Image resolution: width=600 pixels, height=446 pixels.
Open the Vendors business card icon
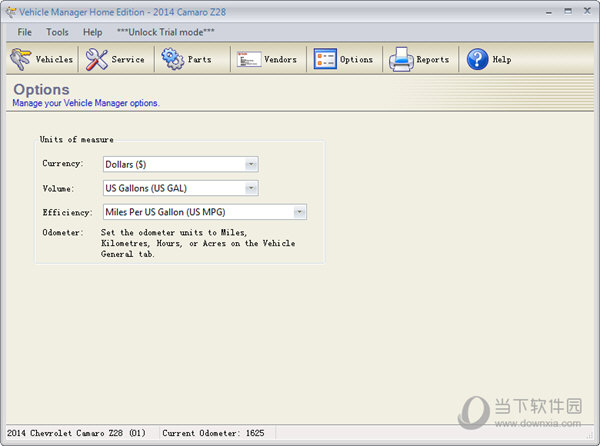(249, 59)
